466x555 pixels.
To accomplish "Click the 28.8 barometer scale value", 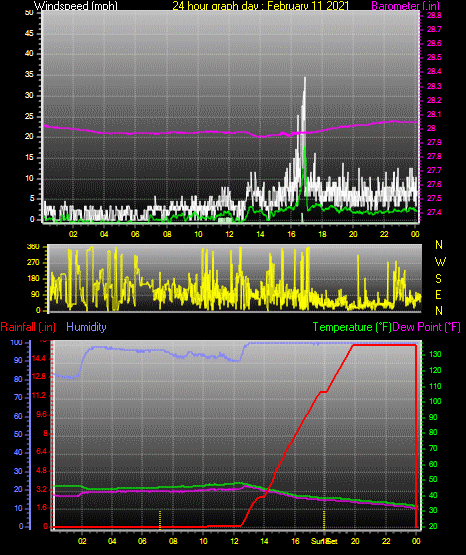I will 434,15.
